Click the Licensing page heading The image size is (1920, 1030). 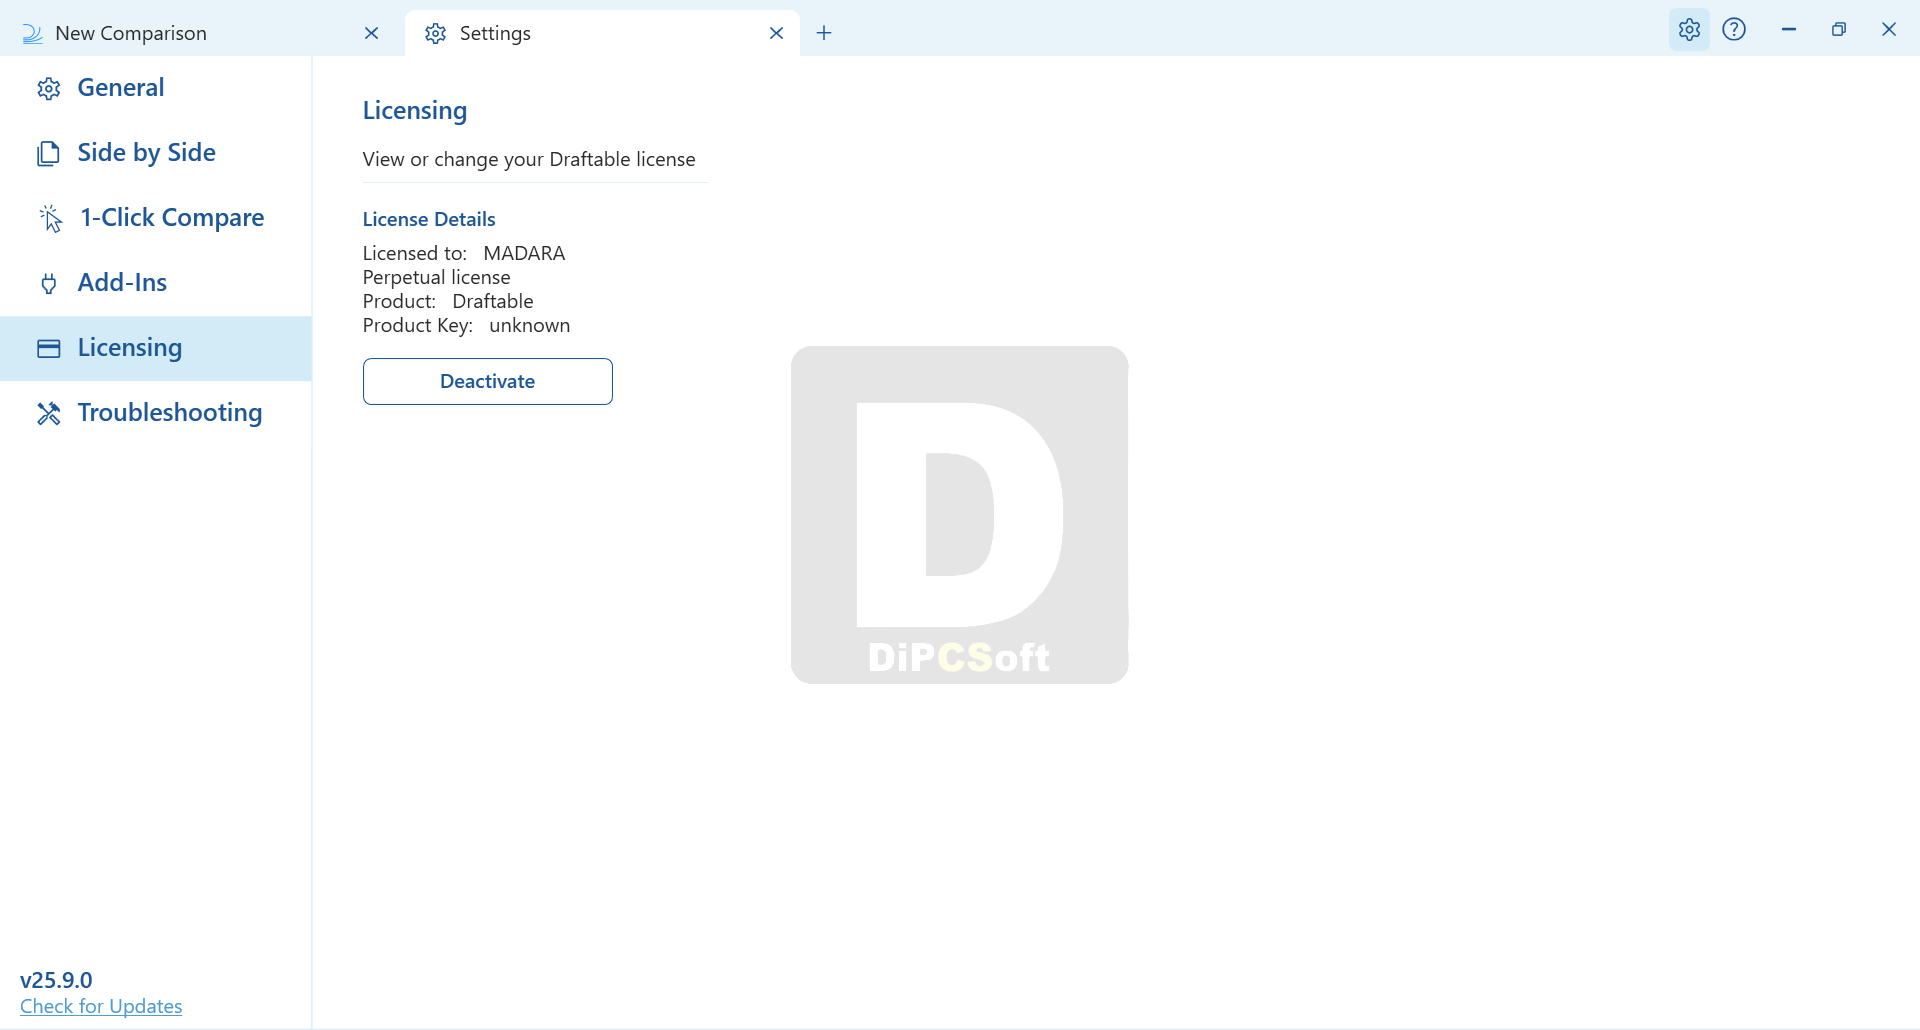(x=415, y=110)
